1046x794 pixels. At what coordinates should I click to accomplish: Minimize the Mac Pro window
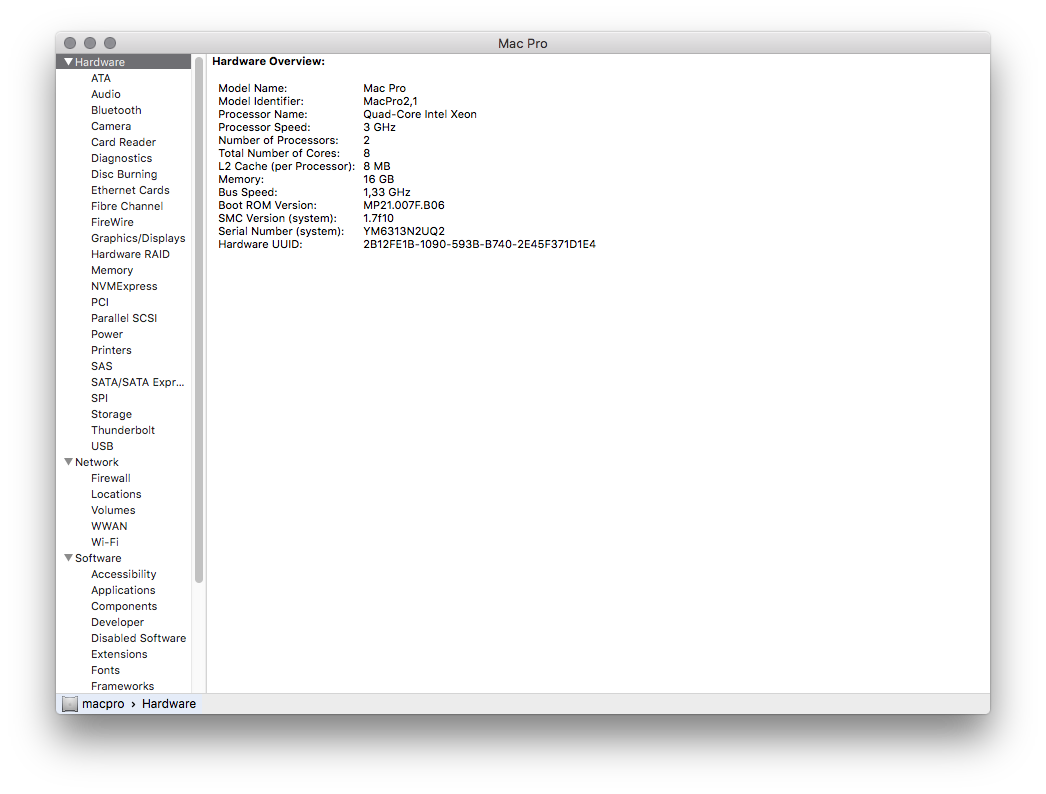tap(90, 43)
